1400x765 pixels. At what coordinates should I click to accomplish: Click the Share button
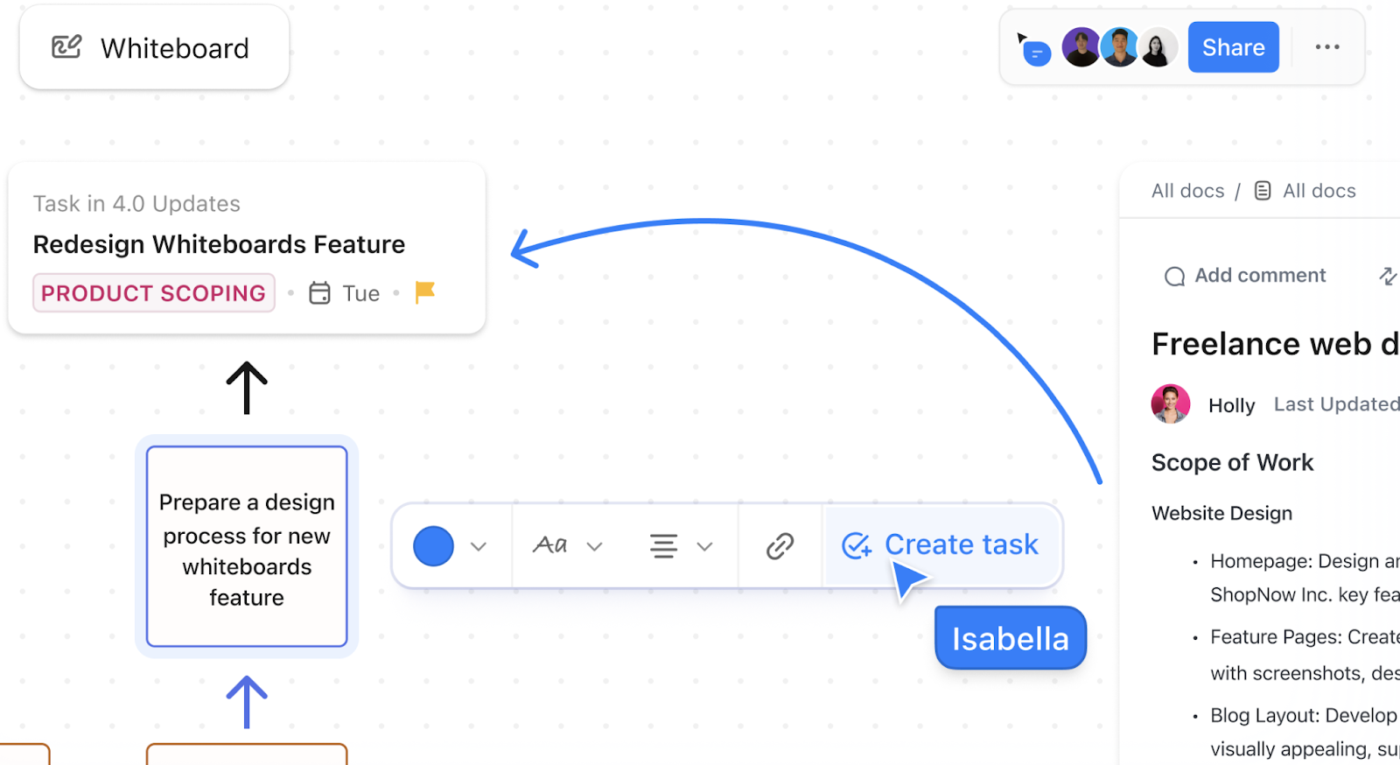click(x=1233, y=46)
